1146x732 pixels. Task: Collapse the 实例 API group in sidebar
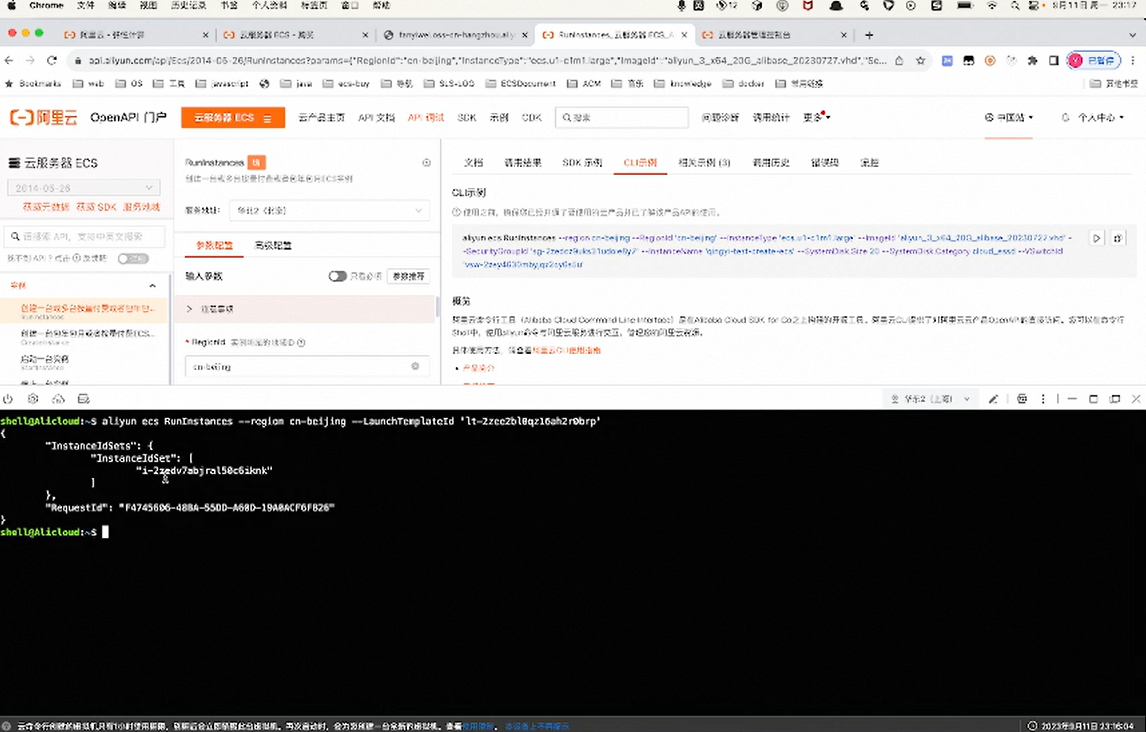(152, 286)
